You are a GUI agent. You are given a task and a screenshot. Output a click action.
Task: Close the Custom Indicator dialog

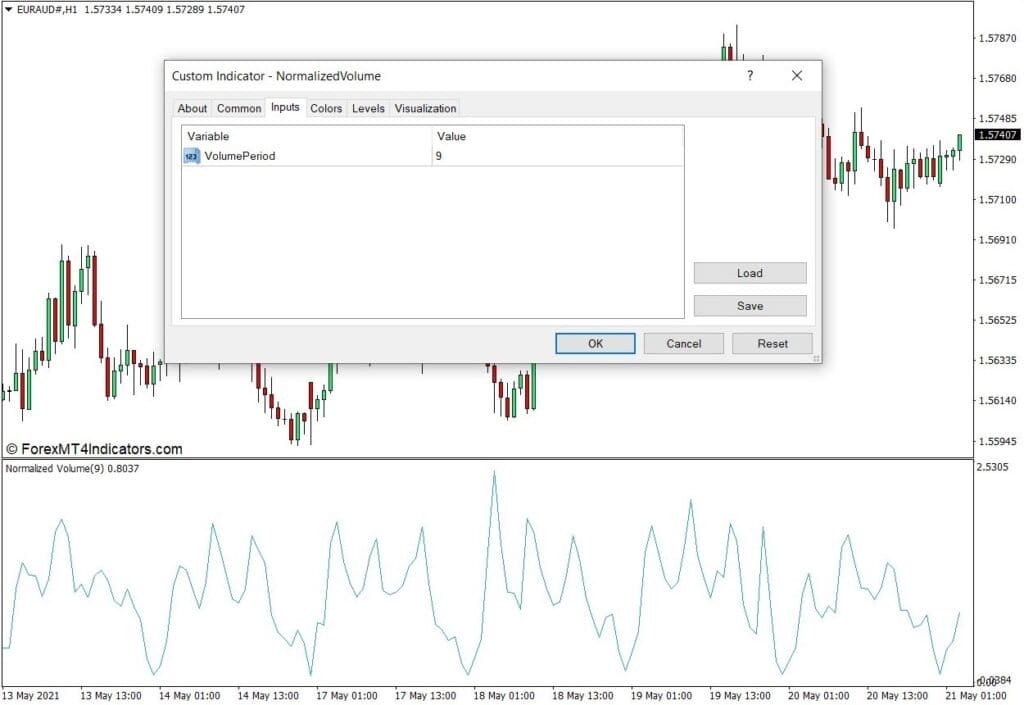(797, 76)
